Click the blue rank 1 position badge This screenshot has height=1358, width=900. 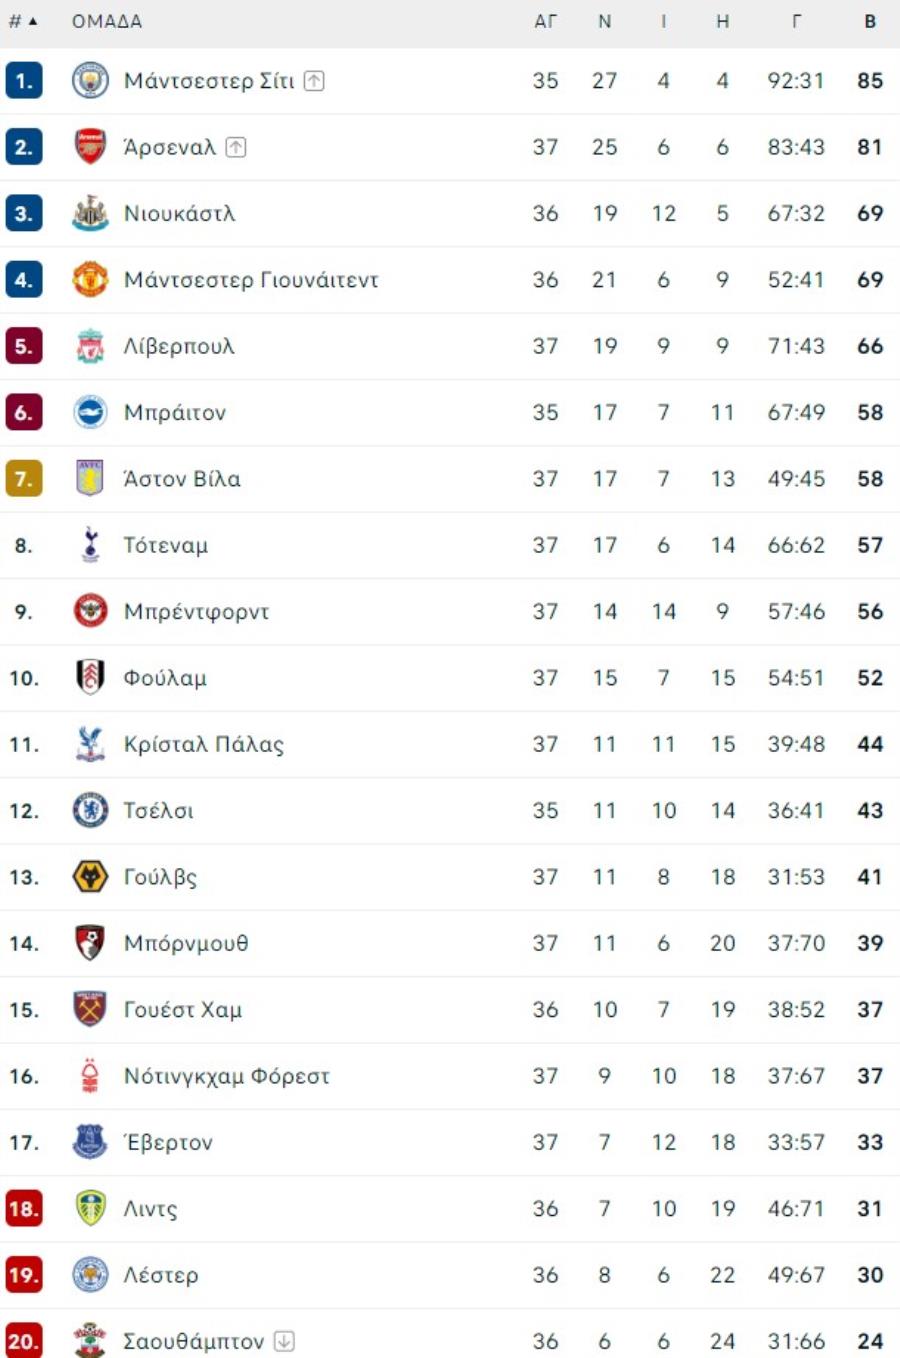tap(24, 81)
